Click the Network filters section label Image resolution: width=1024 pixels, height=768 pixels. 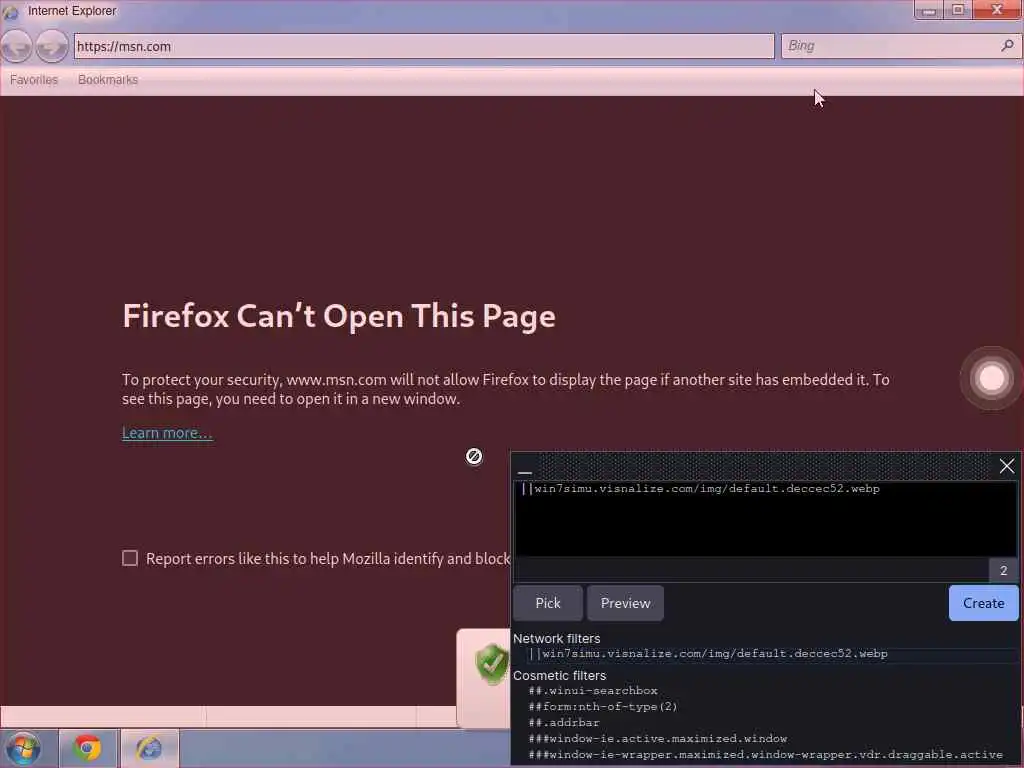click(x=556, y=639)
